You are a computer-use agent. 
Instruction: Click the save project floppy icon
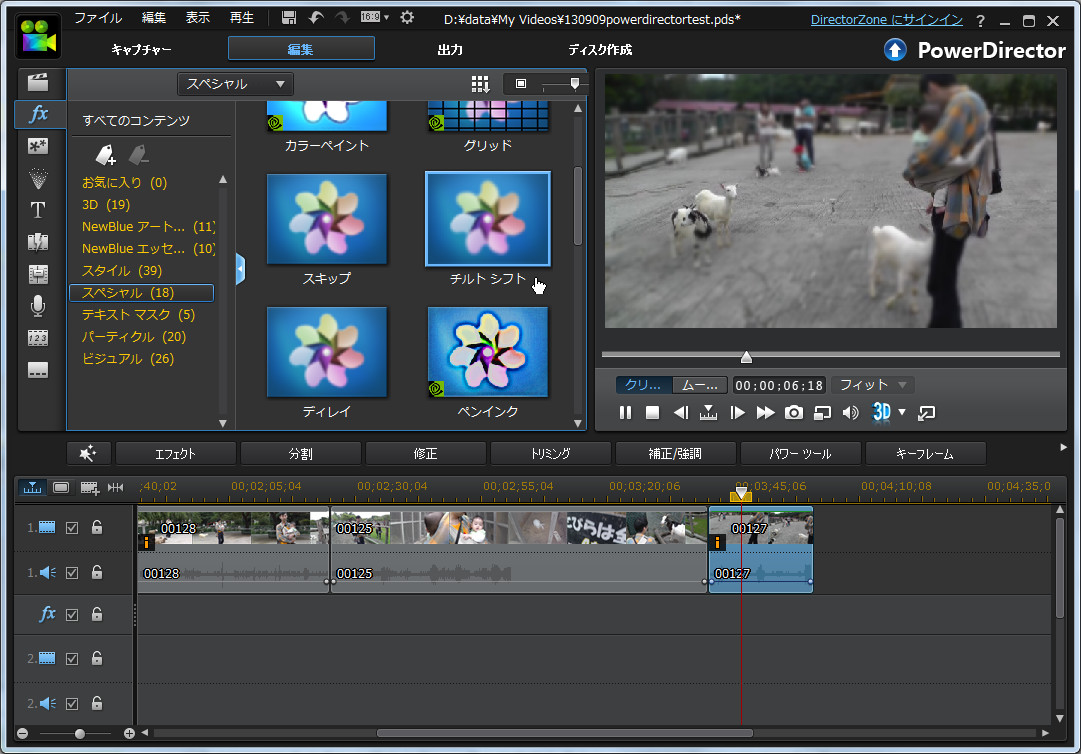289,18
